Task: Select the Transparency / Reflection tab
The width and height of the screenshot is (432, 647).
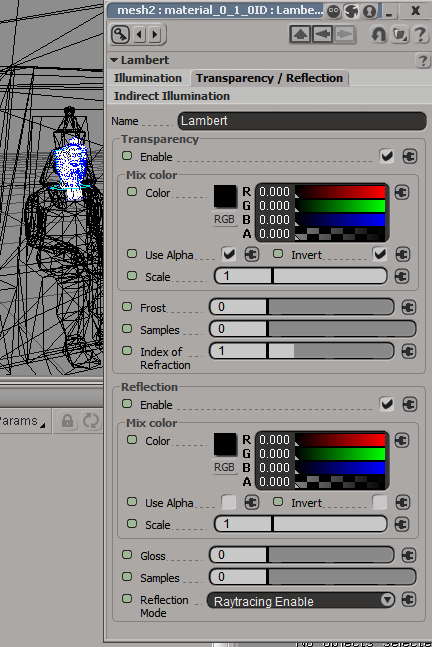Action: (x=269, y=78)
